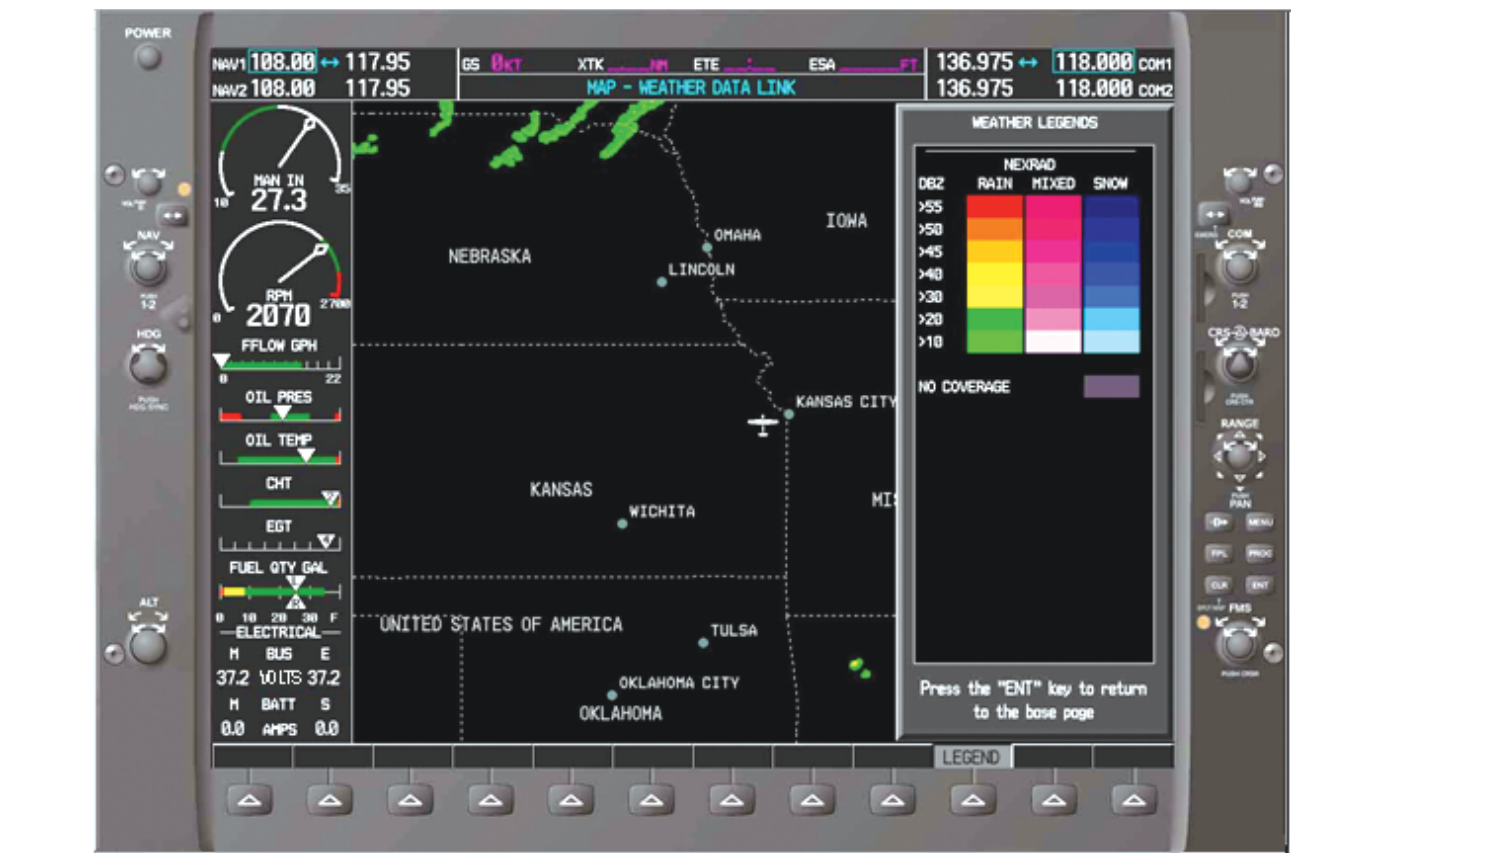This screenshot has width=1485, height=866.
Task: Click the aircraft symbol on the map
Action: (762, 425)
